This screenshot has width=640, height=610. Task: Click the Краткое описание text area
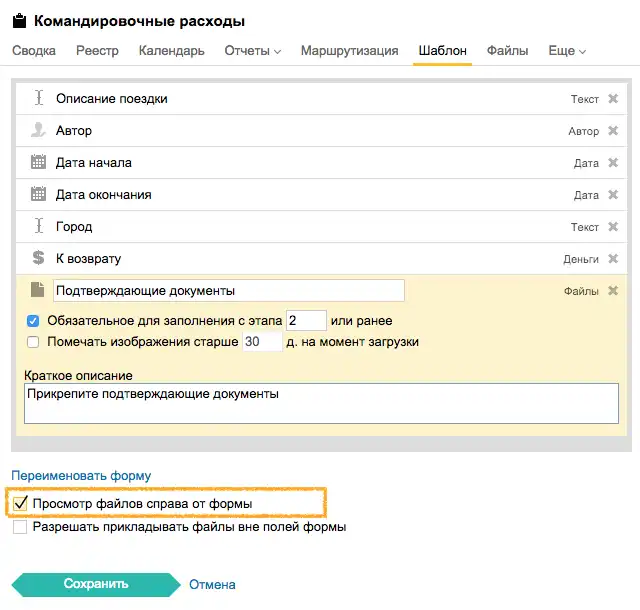(x=321, y=403)
